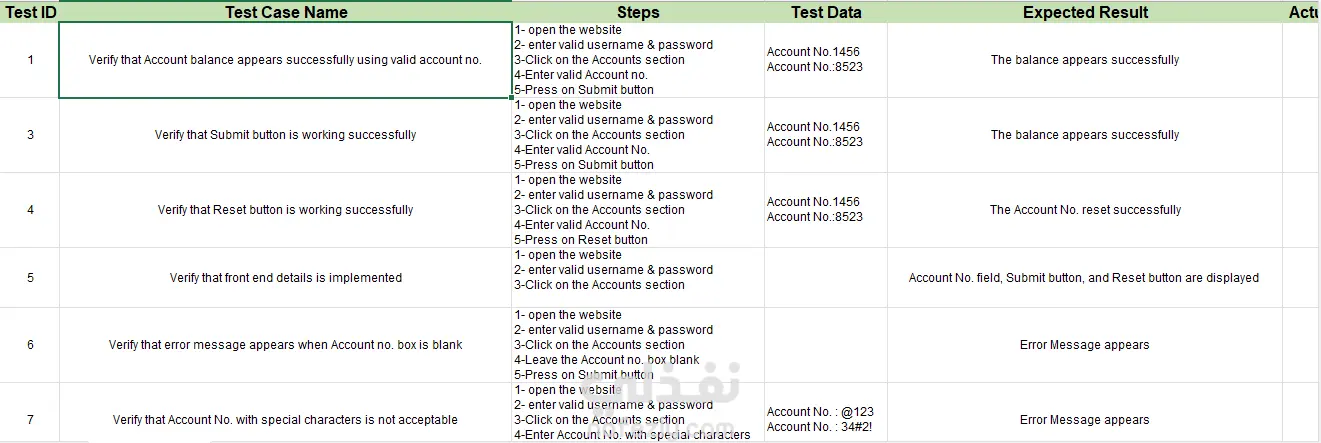
Task: Click the expected result listing Submit and Reset buttons
Action: pyautogui.click(x=1085, y=278)
